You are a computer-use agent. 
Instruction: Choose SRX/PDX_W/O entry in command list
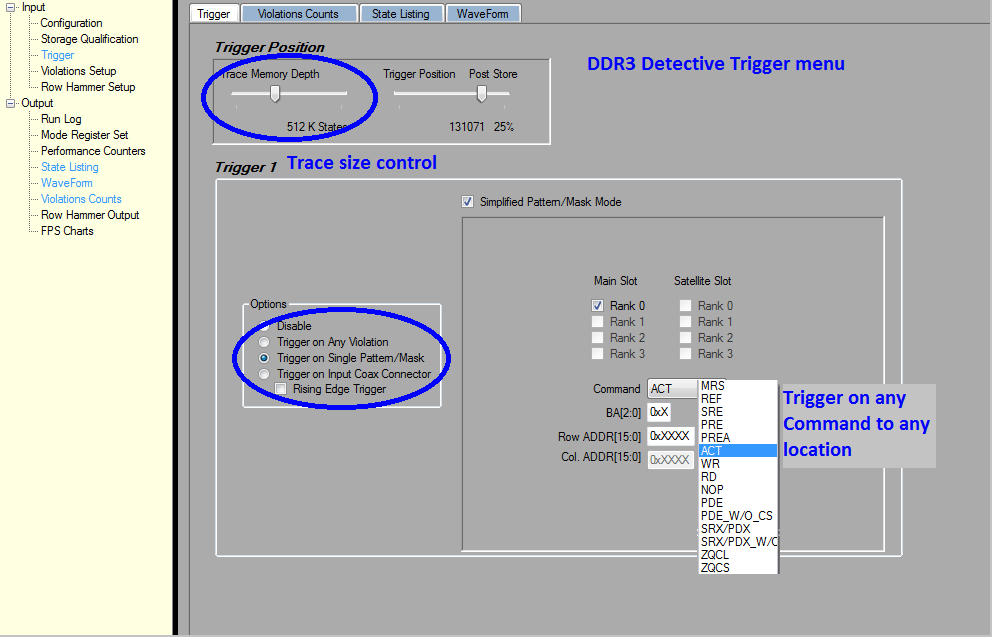click(x=738, y=541)
